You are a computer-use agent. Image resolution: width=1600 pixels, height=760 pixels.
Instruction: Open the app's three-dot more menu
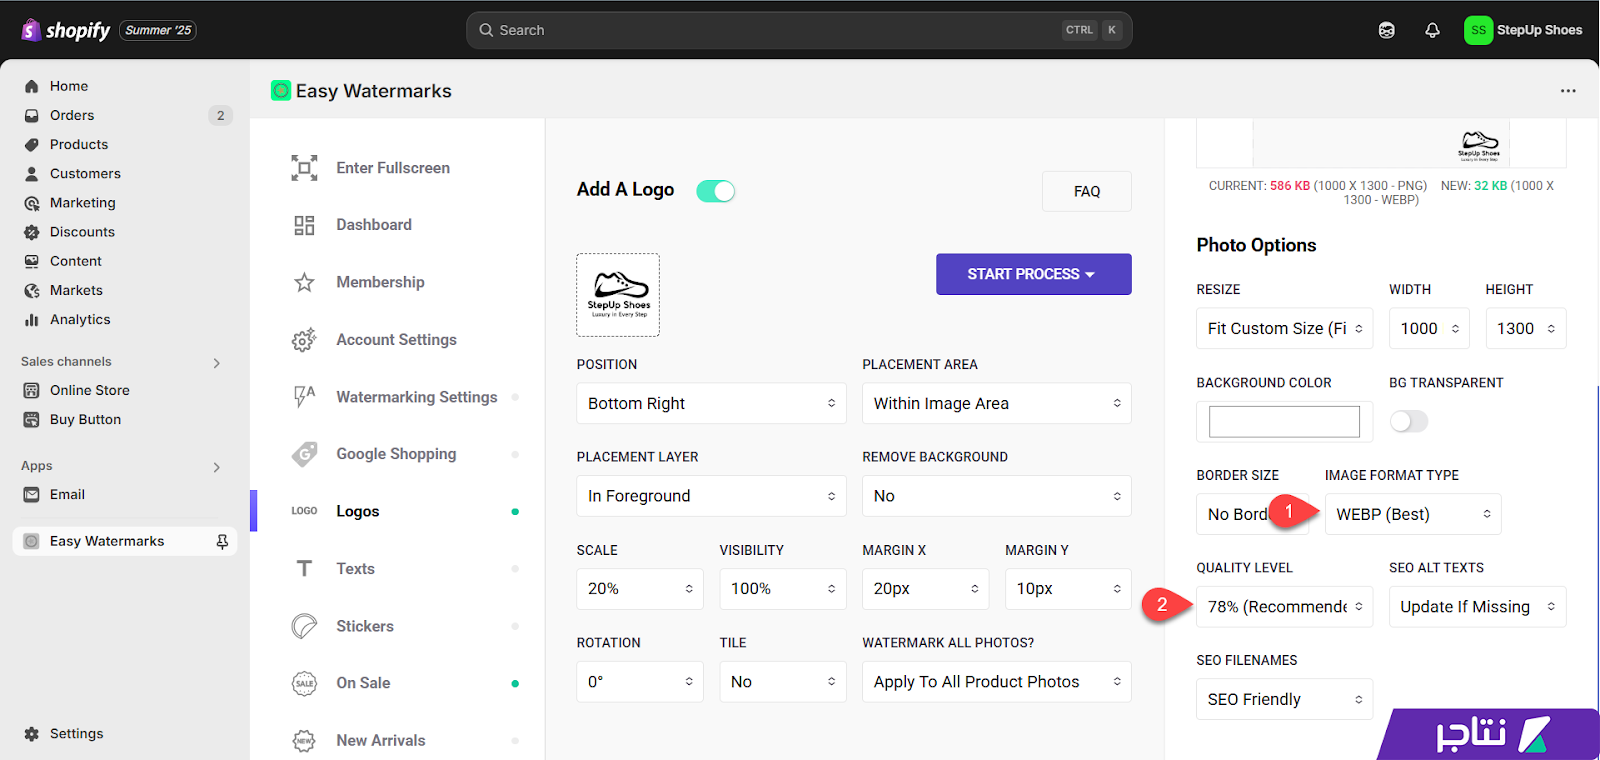[x=1568, y=91]
